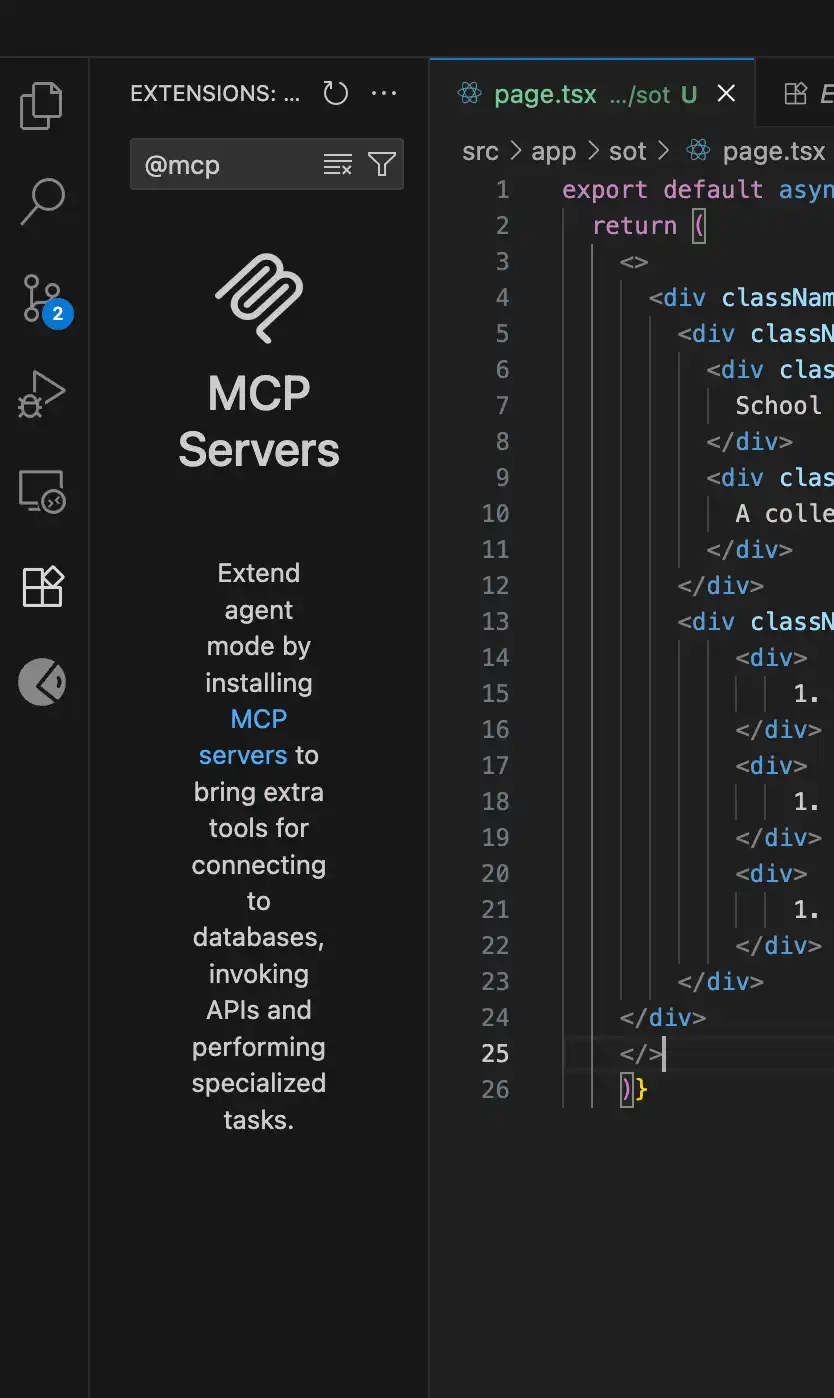Open Source Control view with badge 2
This screenshot has width=834, height=1398.
tap(45, 299)
